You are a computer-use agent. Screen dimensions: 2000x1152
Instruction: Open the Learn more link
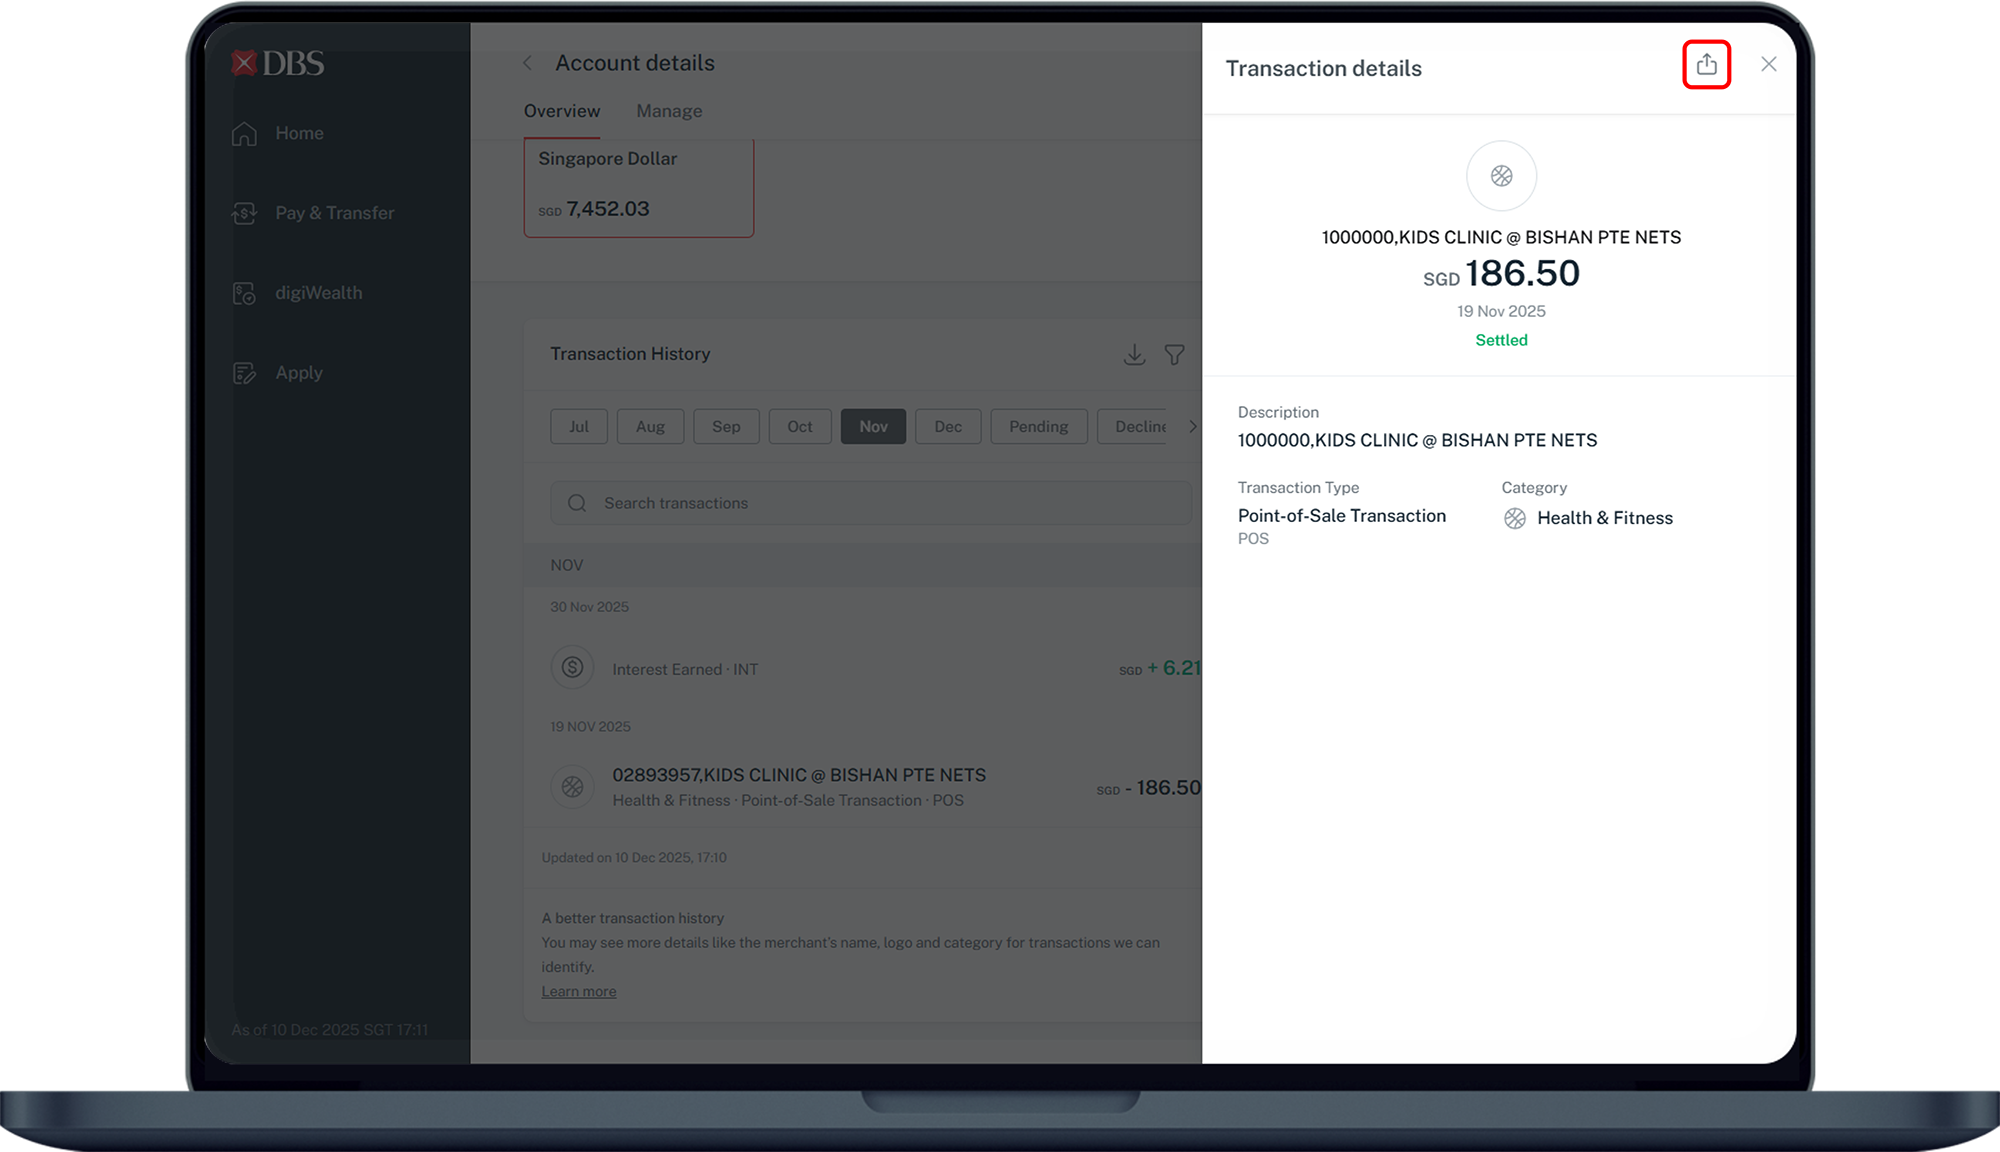tap(578, 992)
